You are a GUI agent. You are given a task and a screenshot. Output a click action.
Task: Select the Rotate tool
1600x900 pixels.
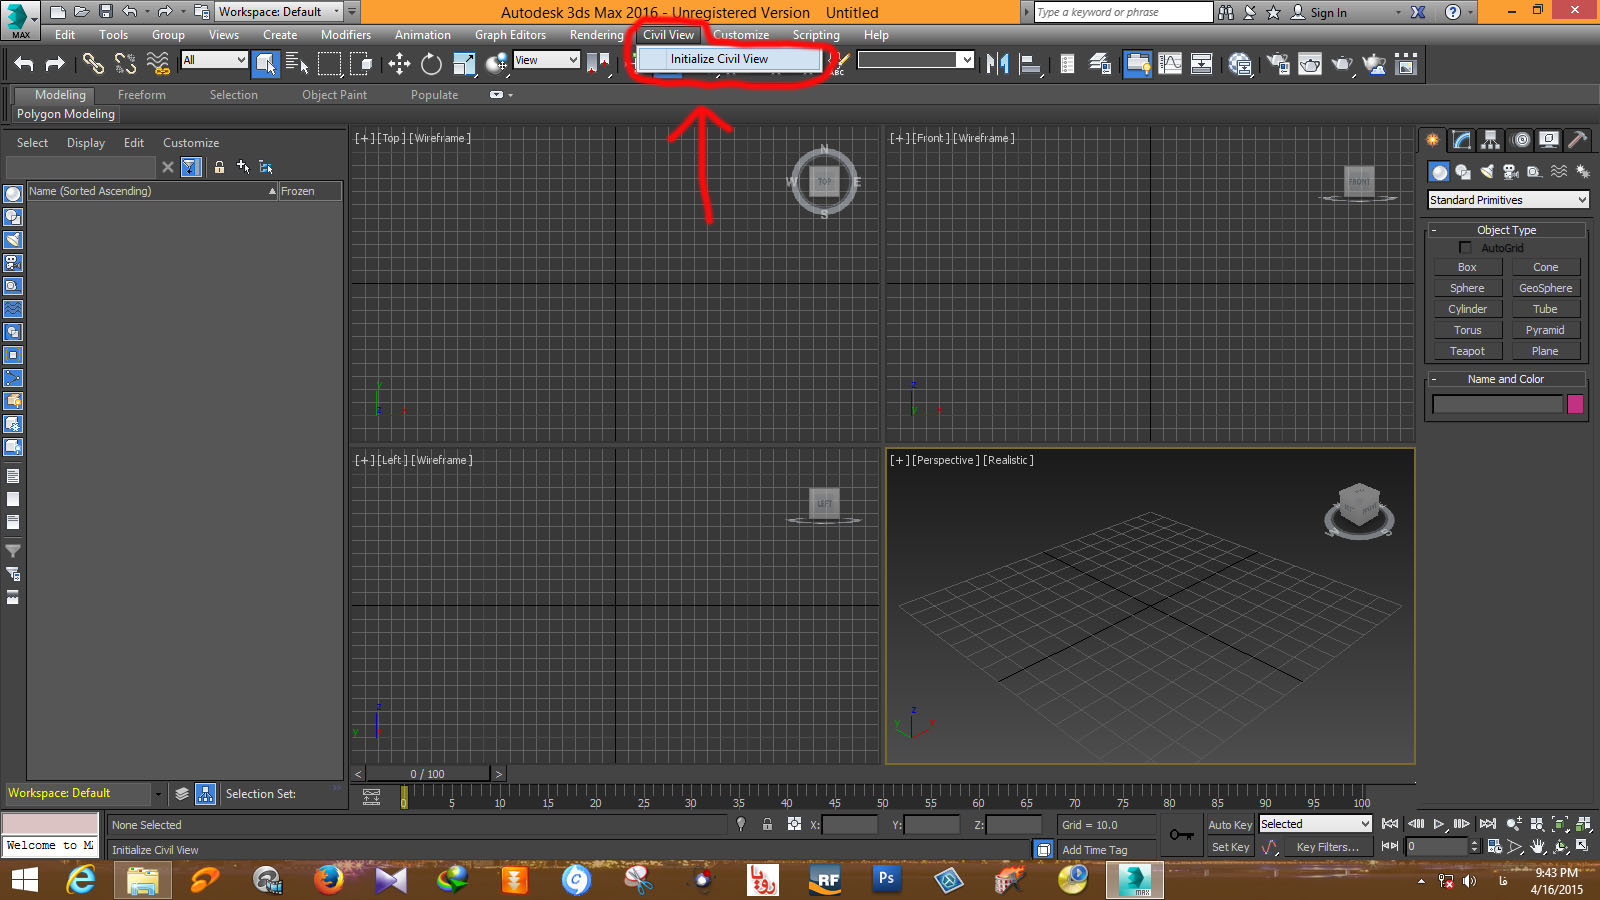[x=431, y=64]
